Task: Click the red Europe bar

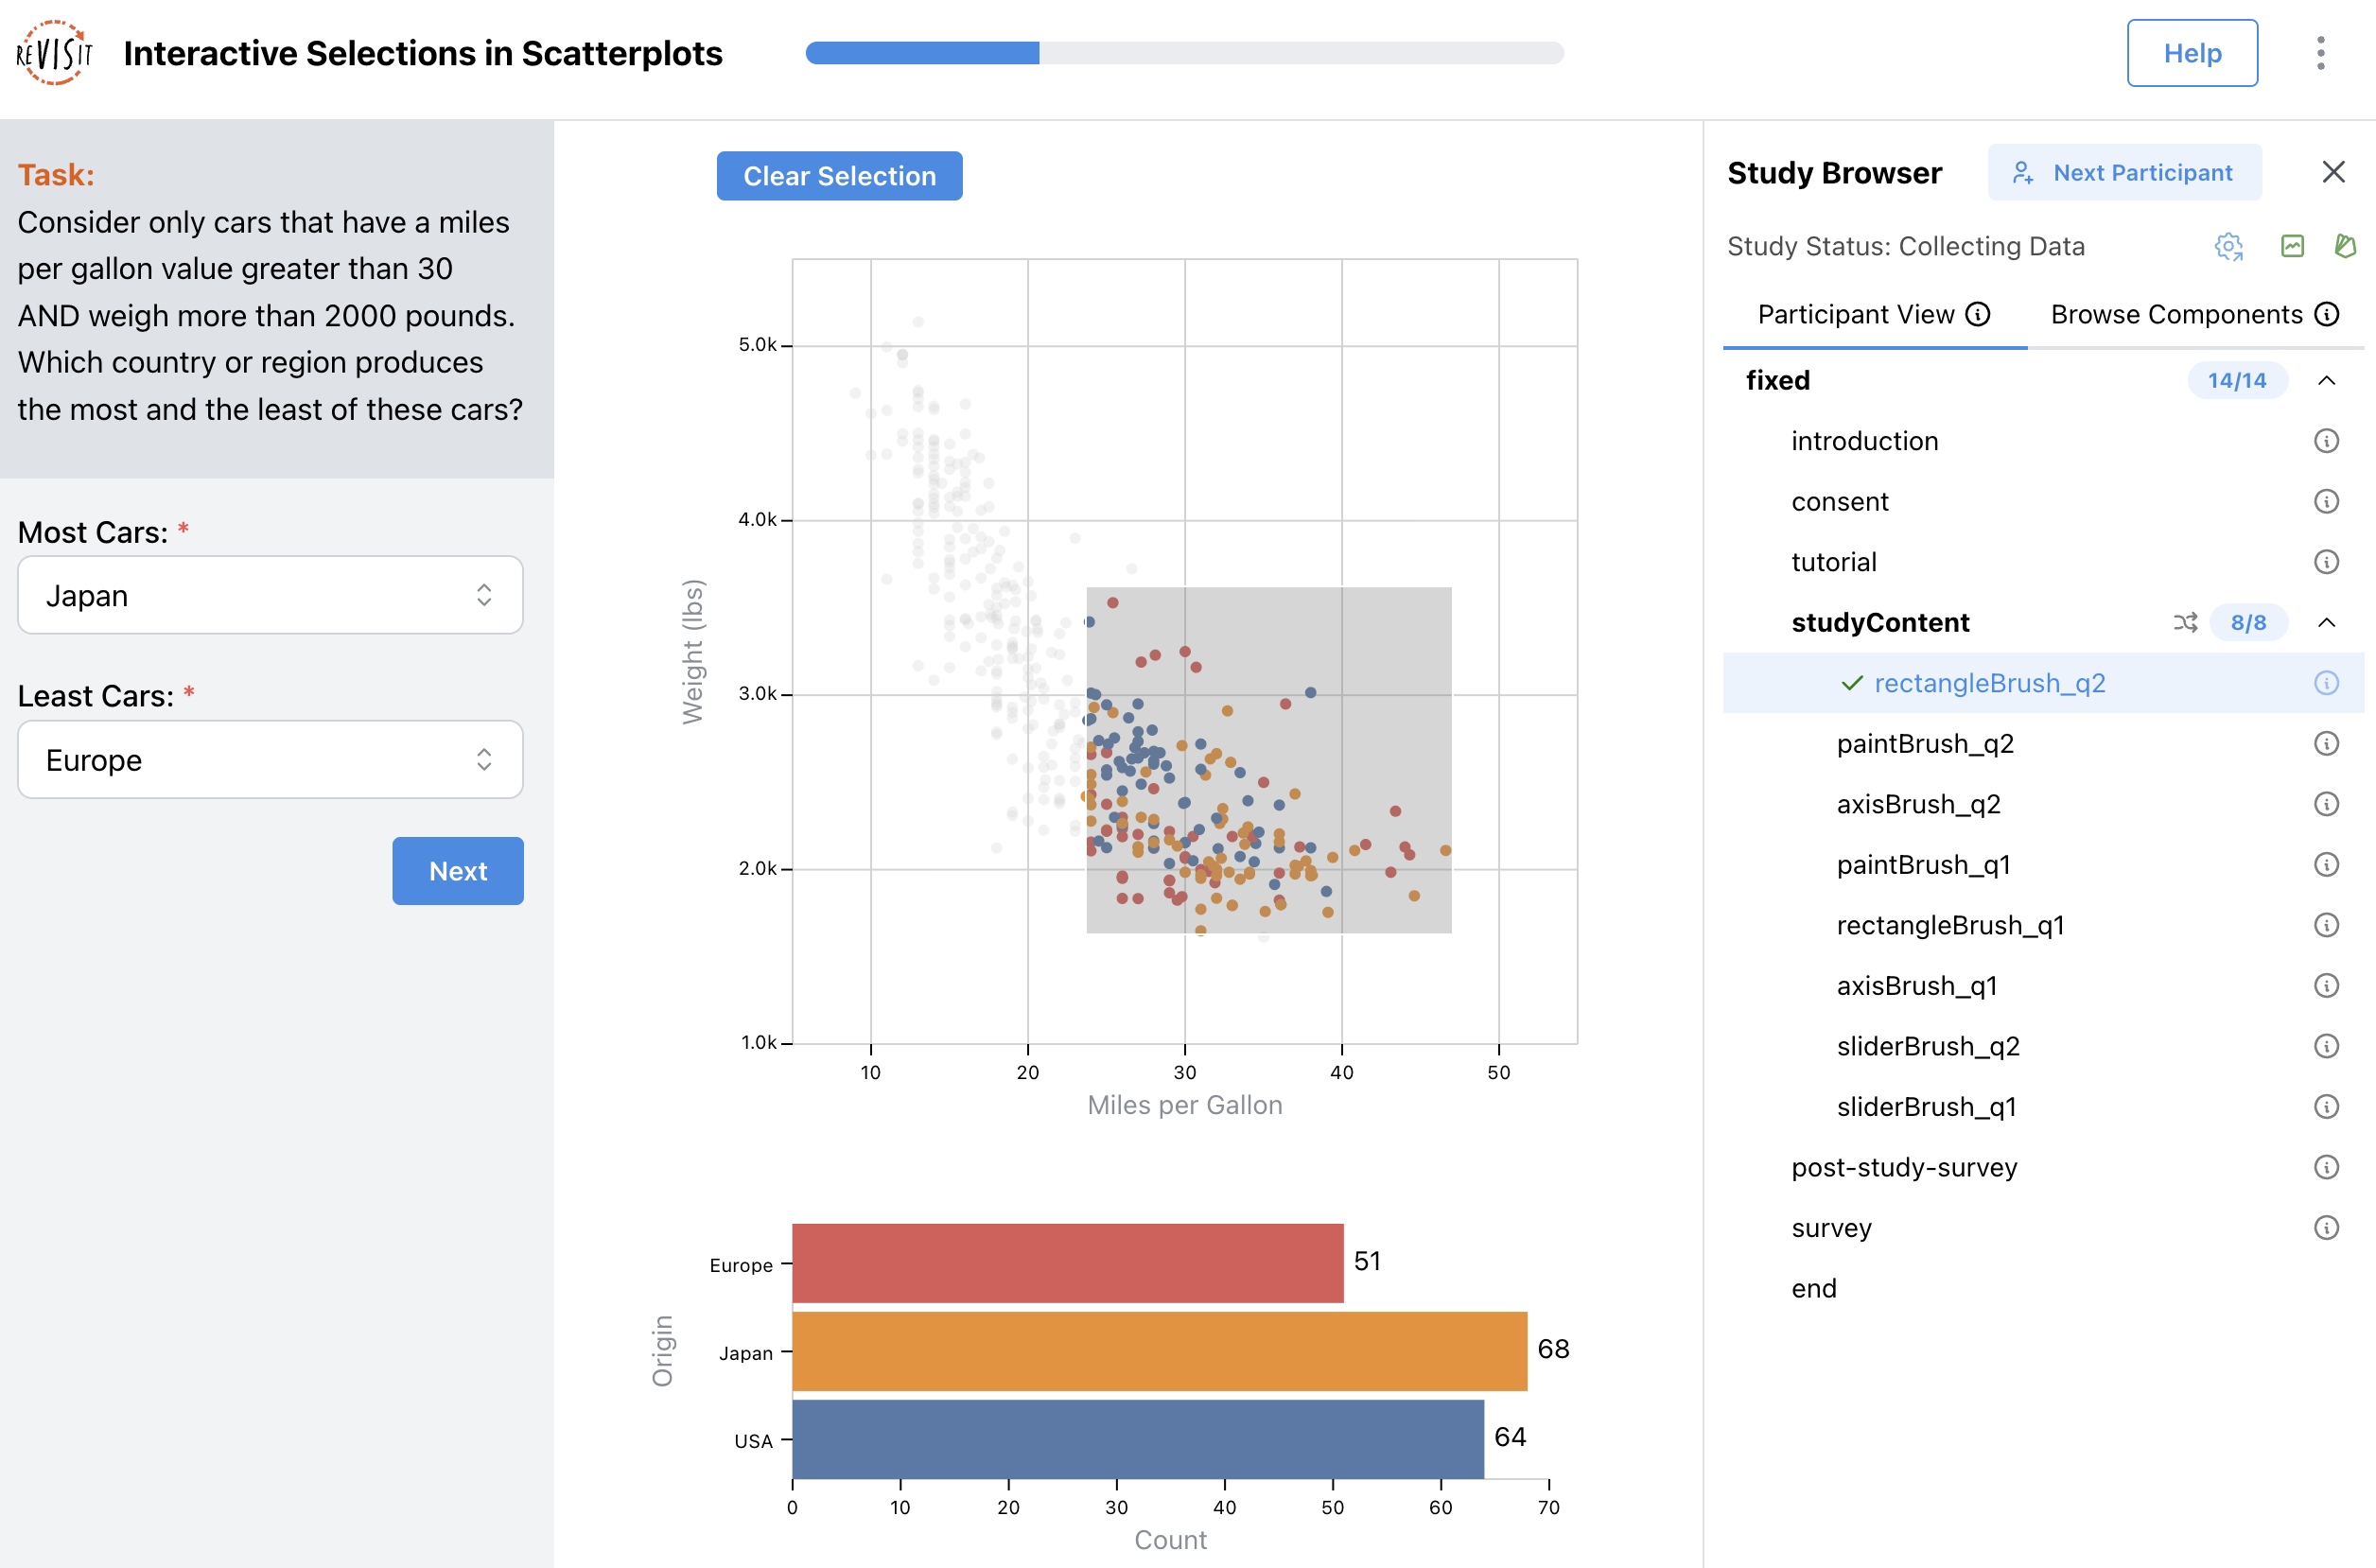Action: (x=1067, y=1263)
